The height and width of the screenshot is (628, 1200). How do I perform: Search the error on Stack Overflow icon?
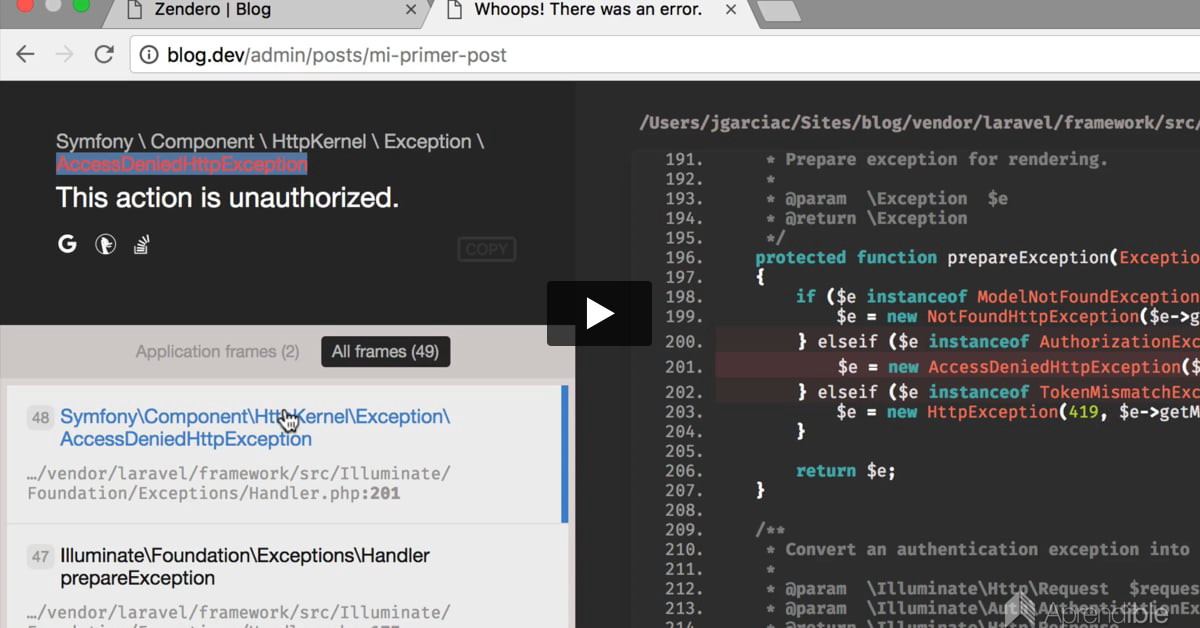tap(142, 244)
